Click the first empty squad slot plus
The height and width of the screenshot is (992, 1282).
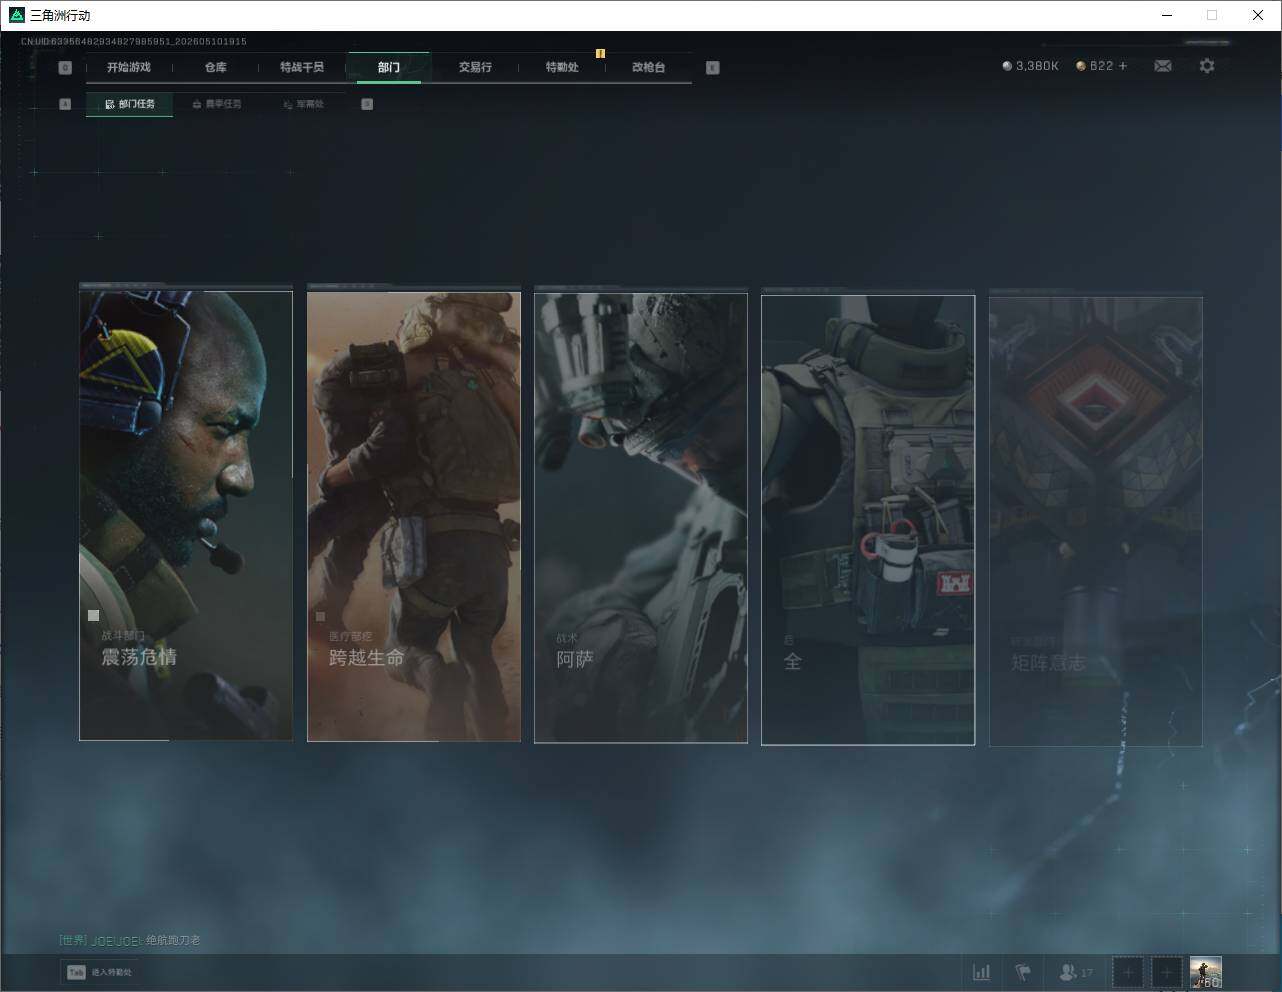coord(1128,972)
